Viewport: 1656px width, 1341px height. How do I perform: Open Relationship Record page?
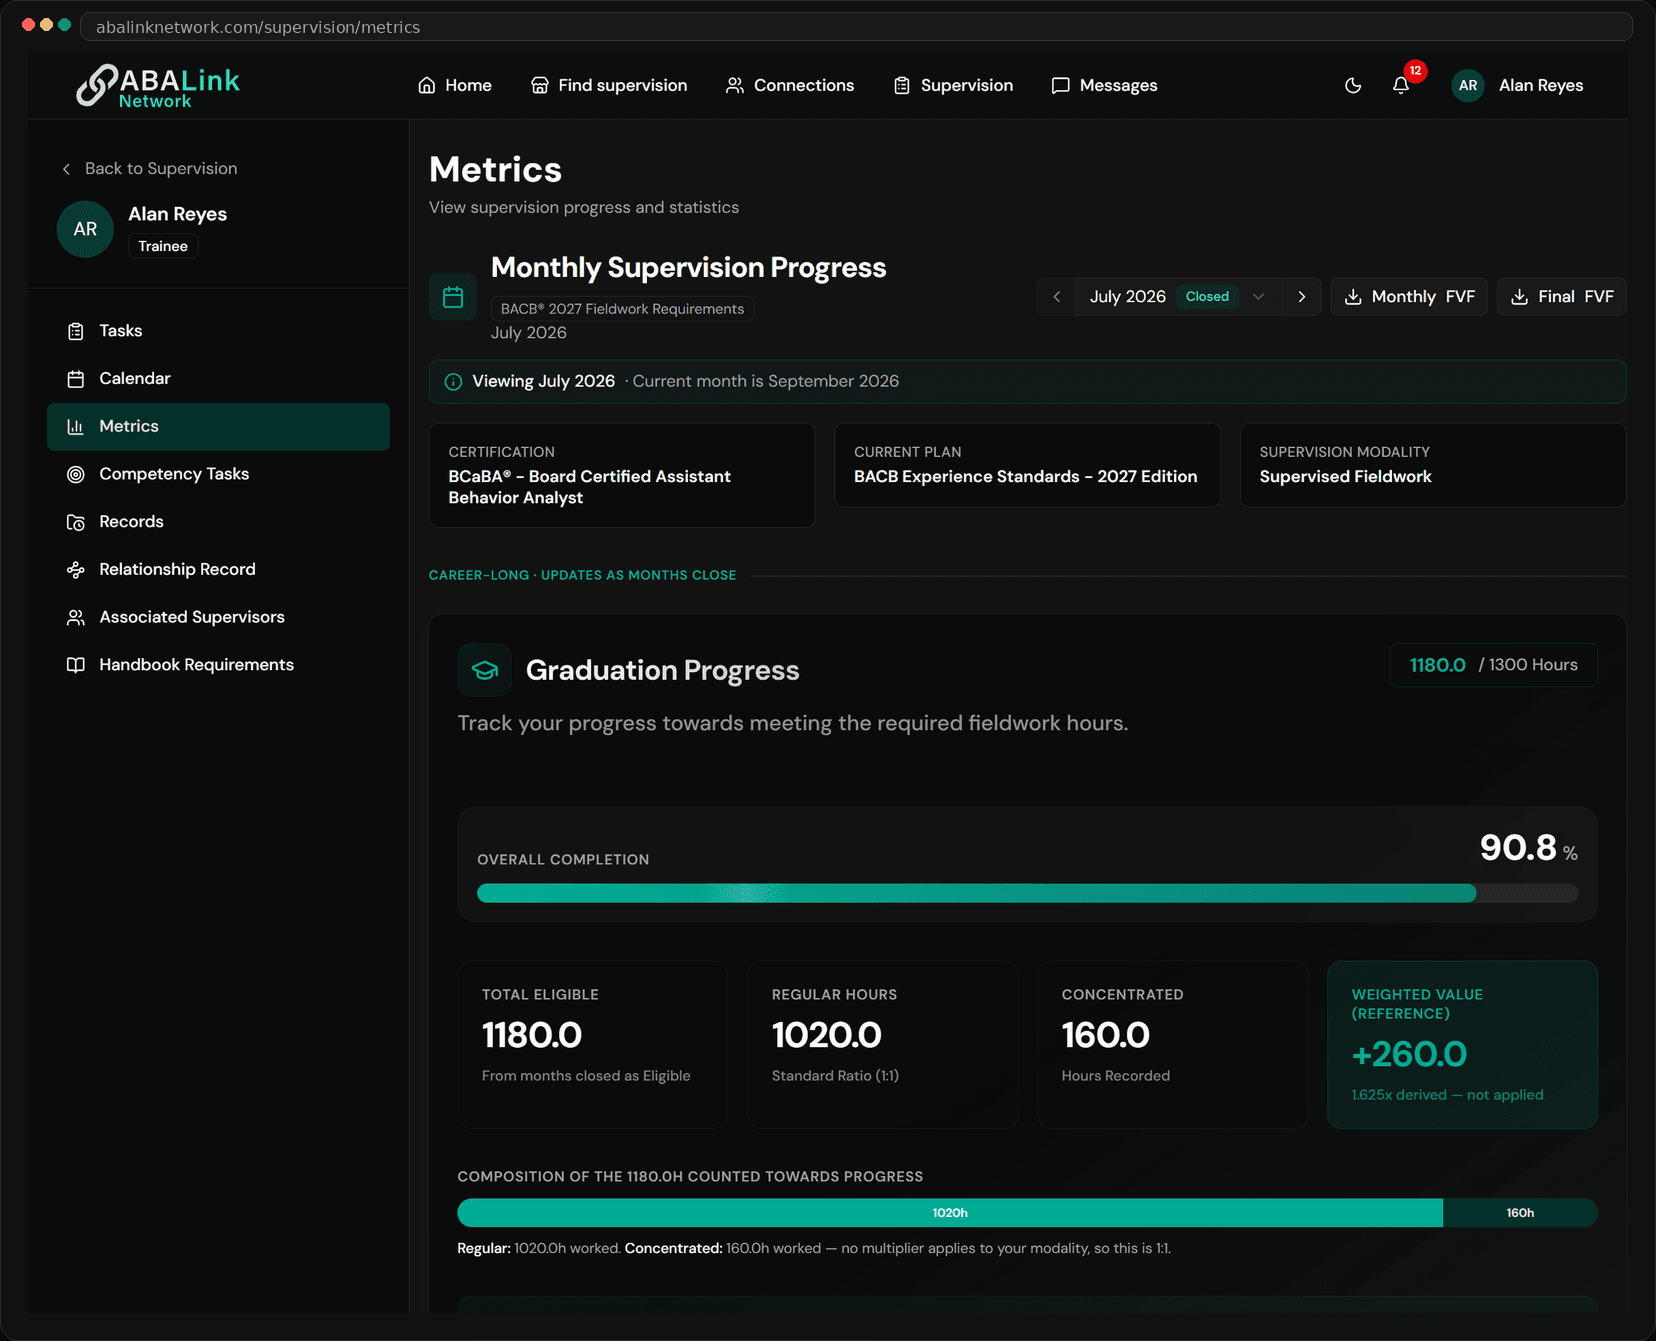click(x=218, y=570)
